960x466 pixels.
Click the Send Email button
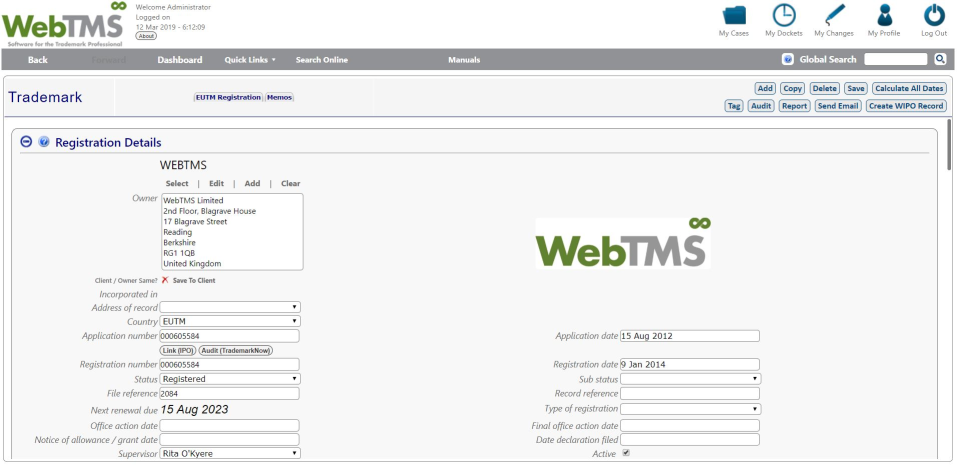pyautogui.click(x=838, y=106)
